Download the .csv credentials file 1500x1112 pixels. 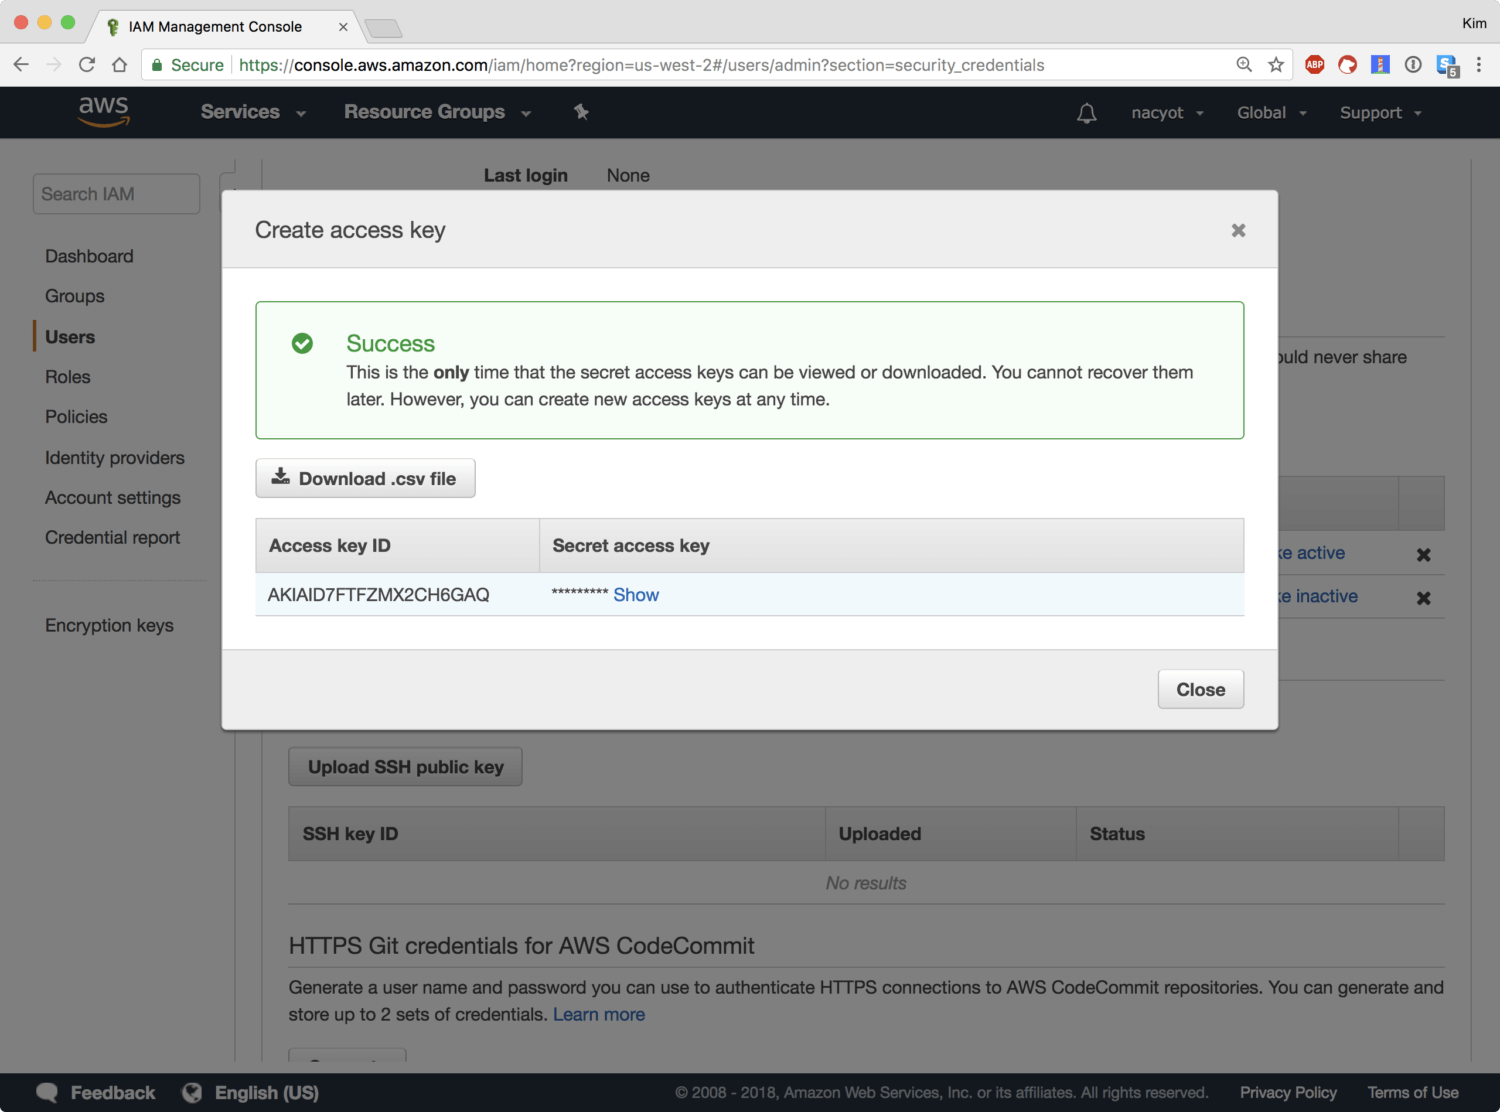[365, 478]
